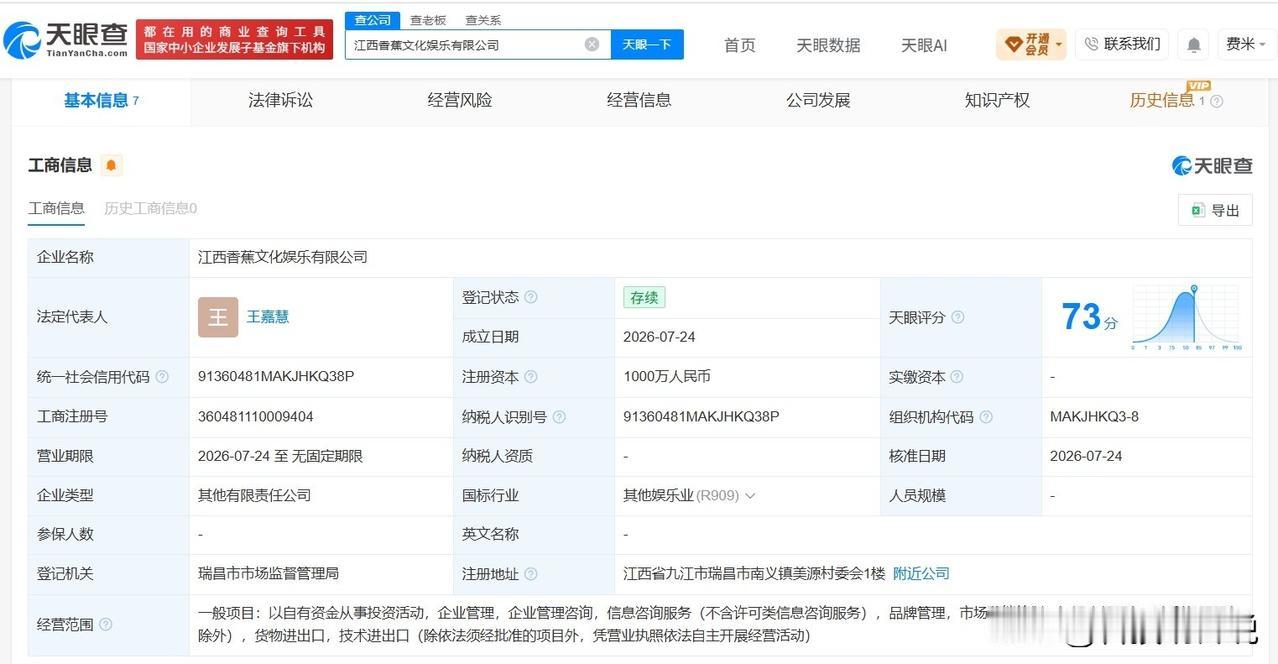Open the 知识产权 tab

click(x=997, y=100)
